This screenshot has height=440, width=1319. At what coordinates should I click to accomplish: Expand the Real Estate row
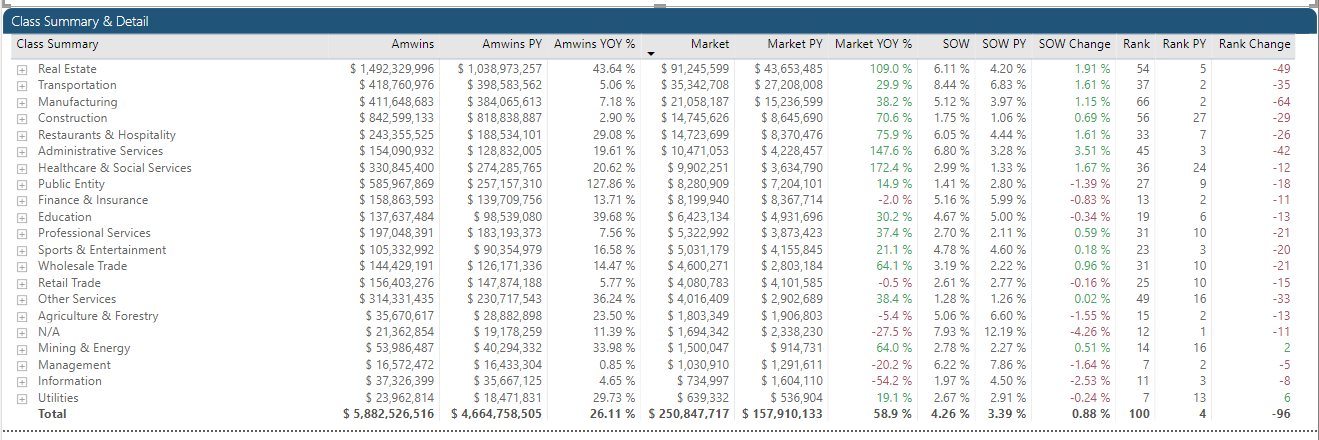[21, 69]
